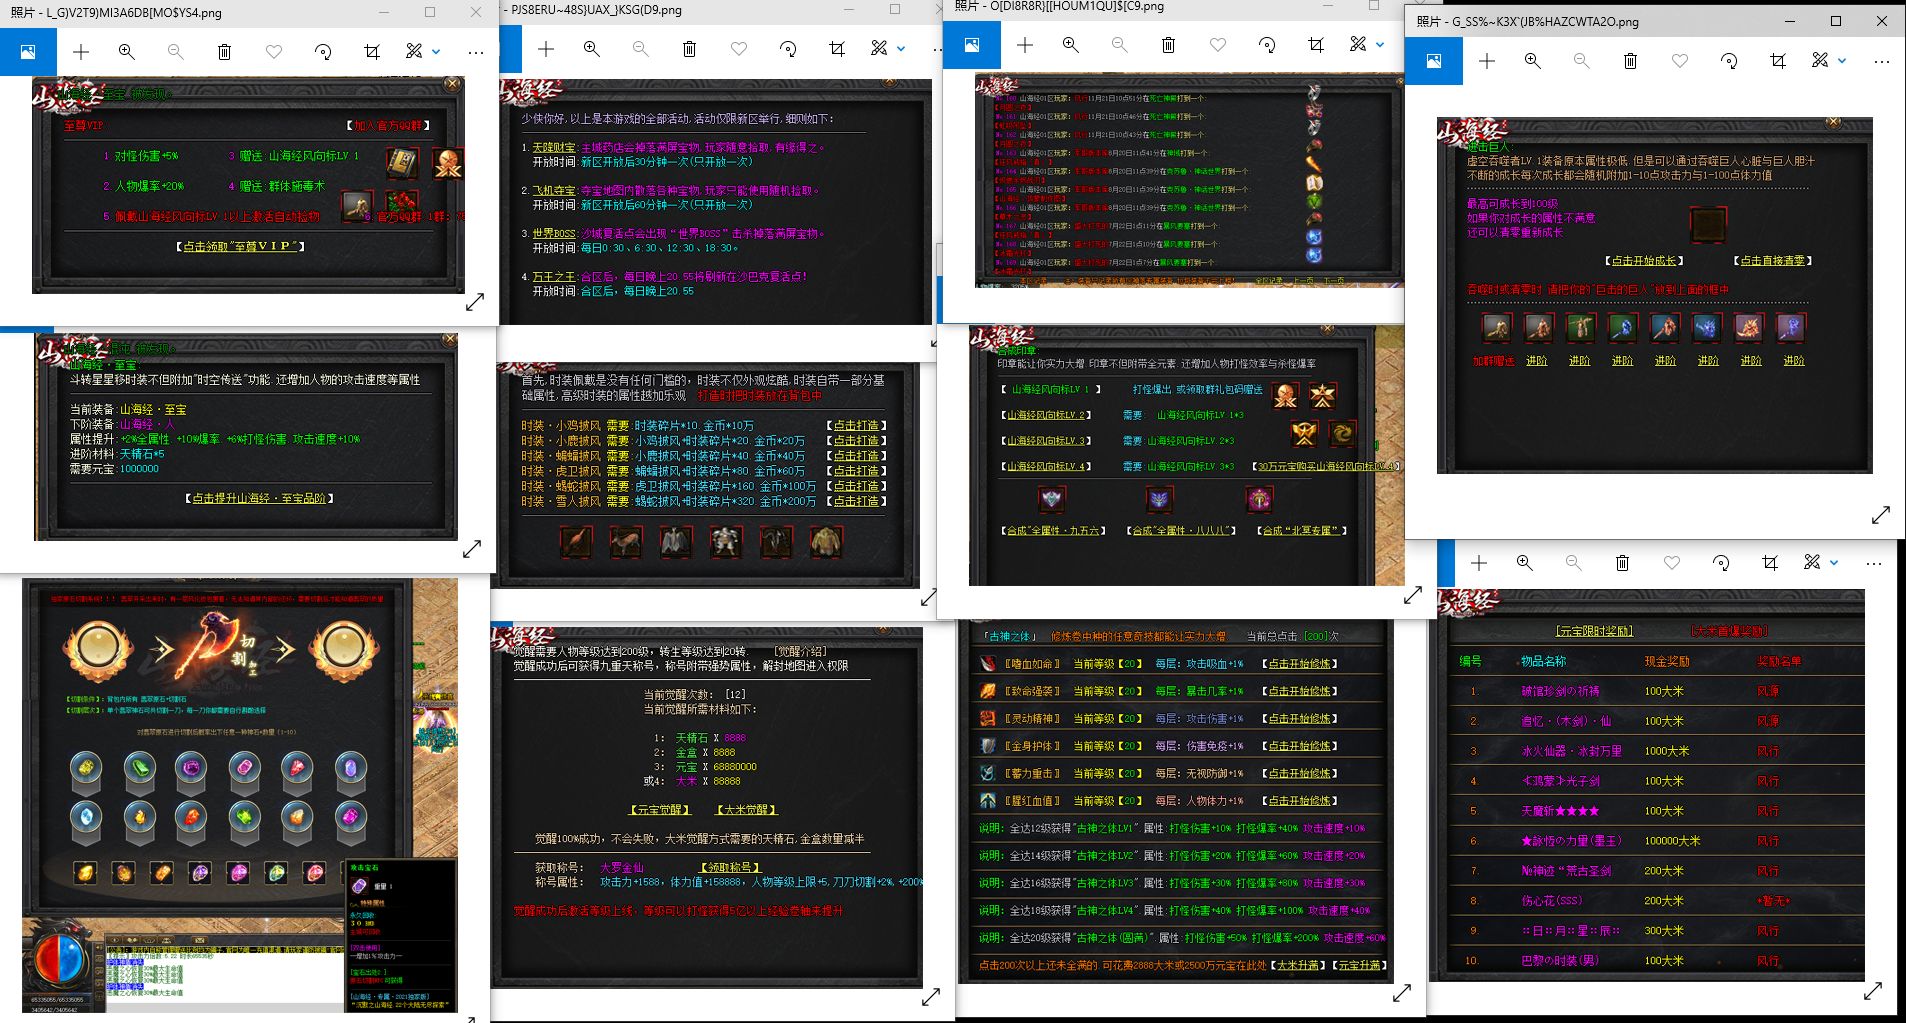Rotate the O[DI8R8R photo

pos(1267,44)
